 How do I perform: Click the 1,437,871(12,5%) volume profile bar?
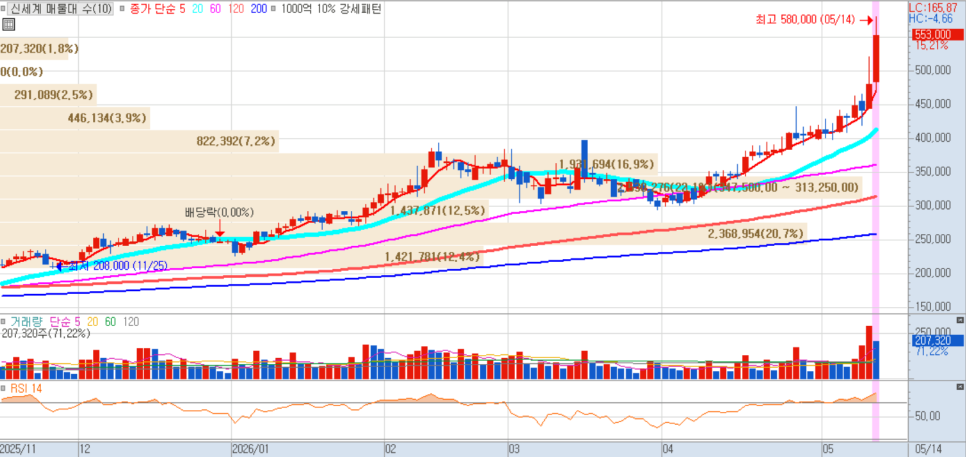[244, 211]
